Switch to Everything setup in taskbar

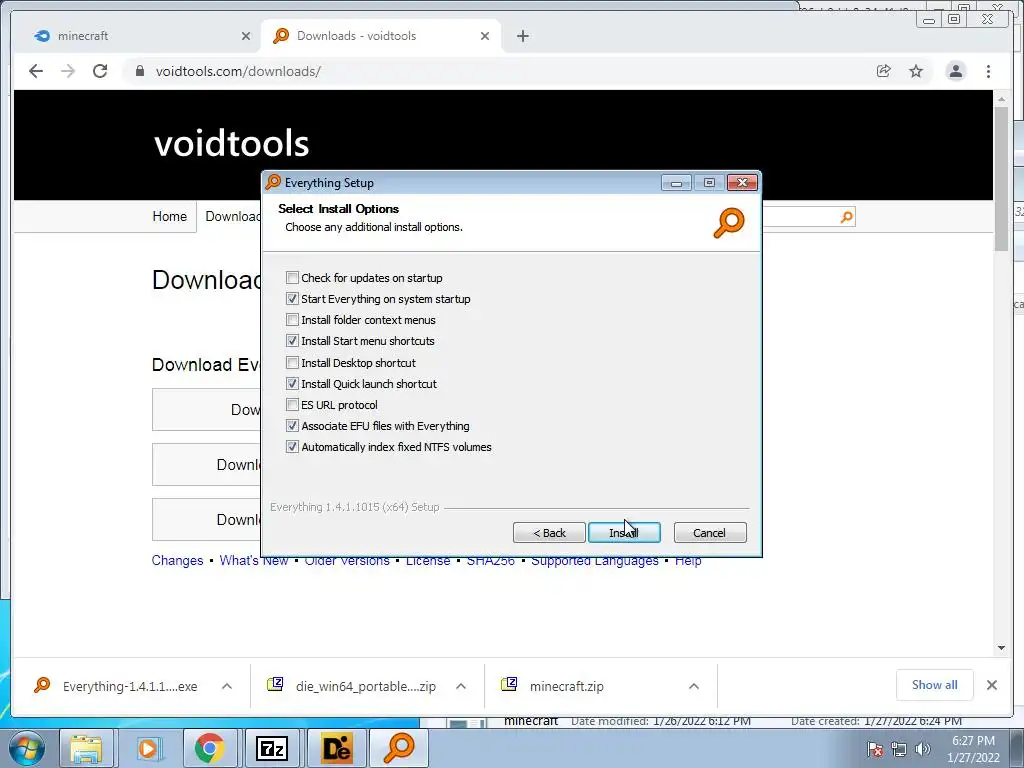click(399, 748)
